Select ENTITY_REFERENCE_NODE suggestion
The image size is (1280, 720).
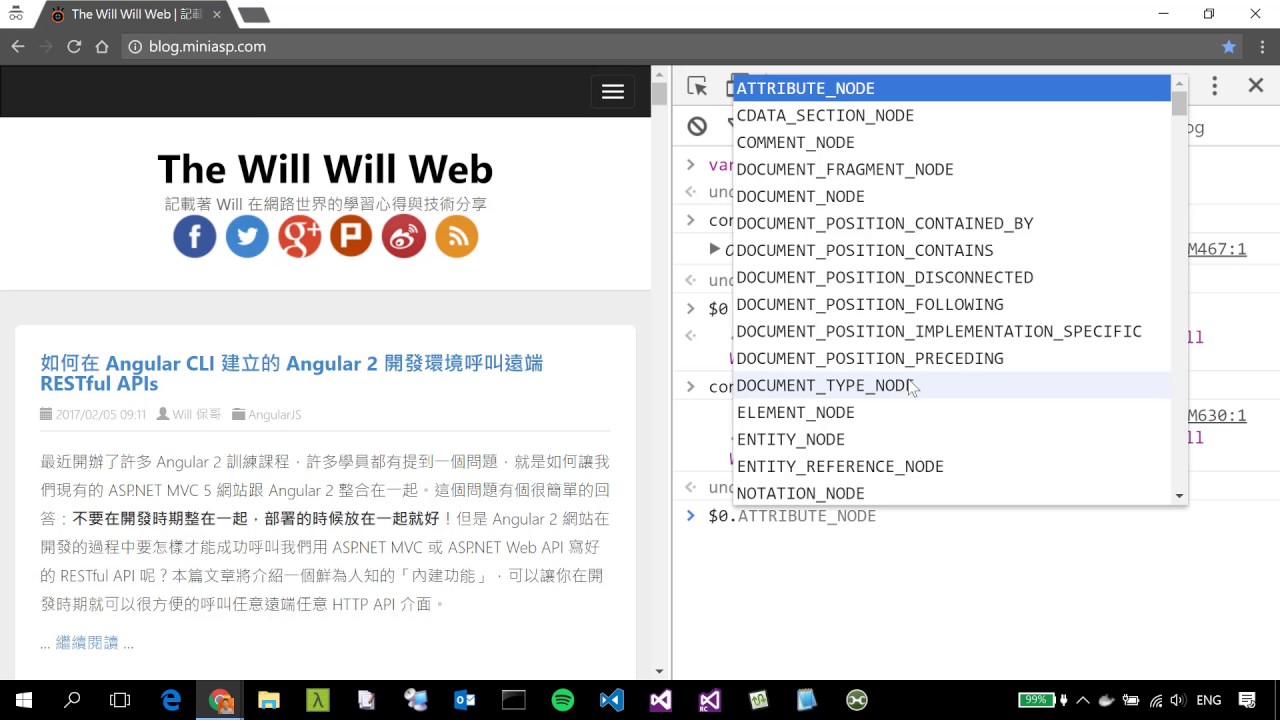952,466
